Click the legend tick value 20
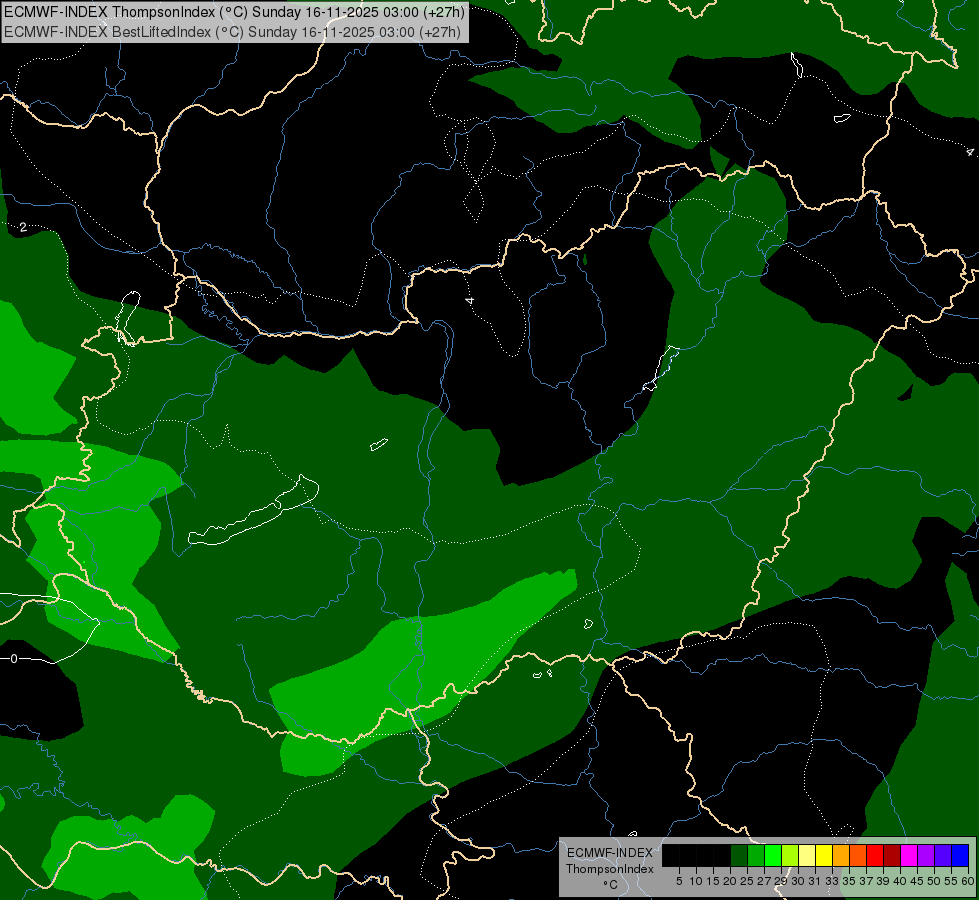The height and width of the screenshot is (900, 979). [730, 881]
